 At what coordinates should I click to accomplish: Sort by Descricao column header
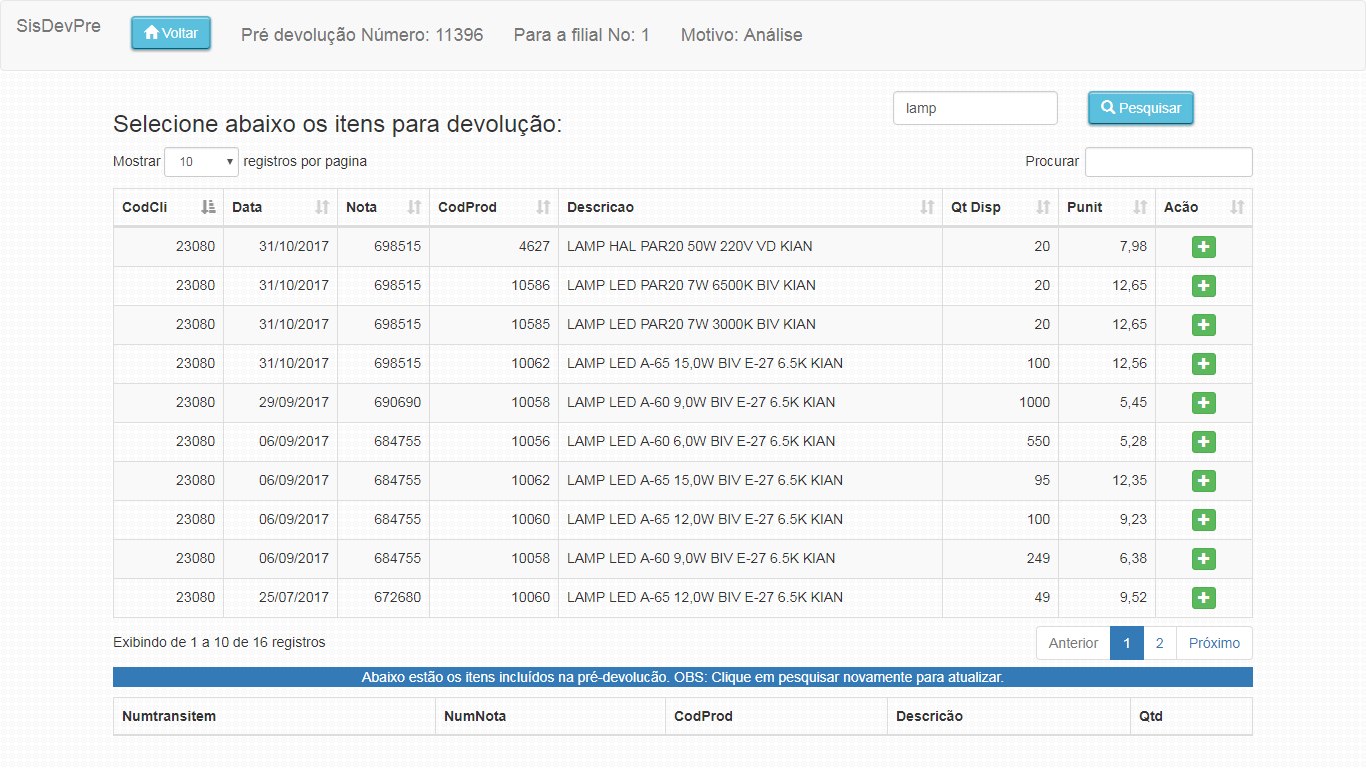pyautogui.click(x=750, y=207)
